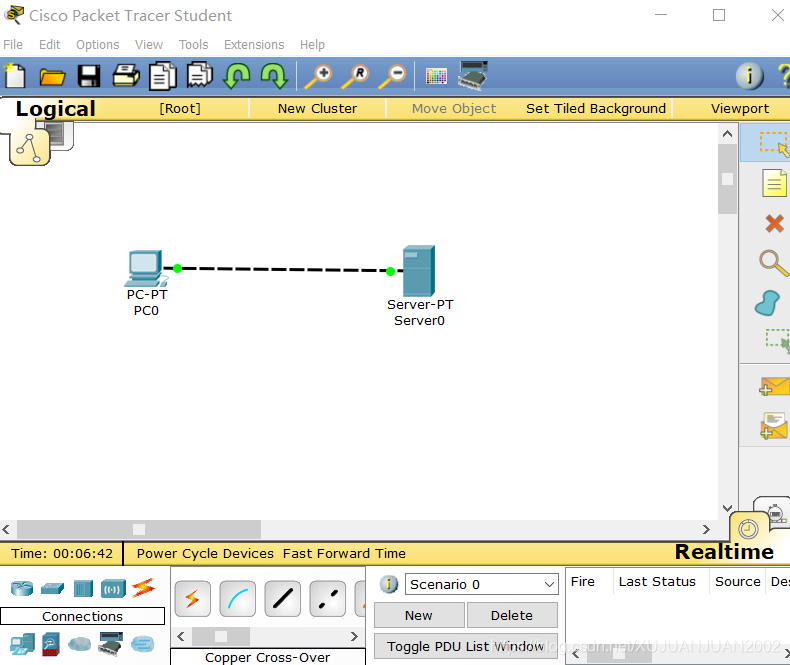Open the Tools menu
The width and height of the screenshot is (790, 665).
pyautogui.click(x=193, y=45)
